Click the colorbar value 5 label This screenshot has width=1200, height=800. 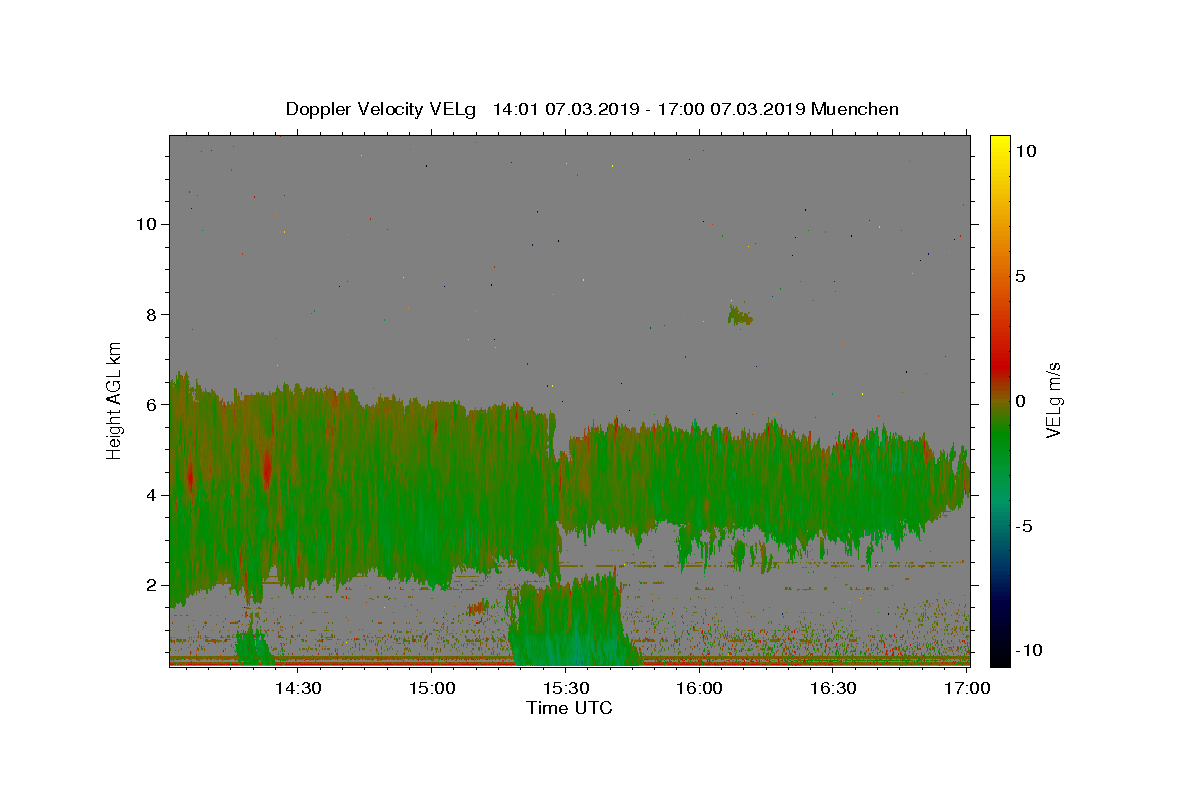[x=1020, y=276]
